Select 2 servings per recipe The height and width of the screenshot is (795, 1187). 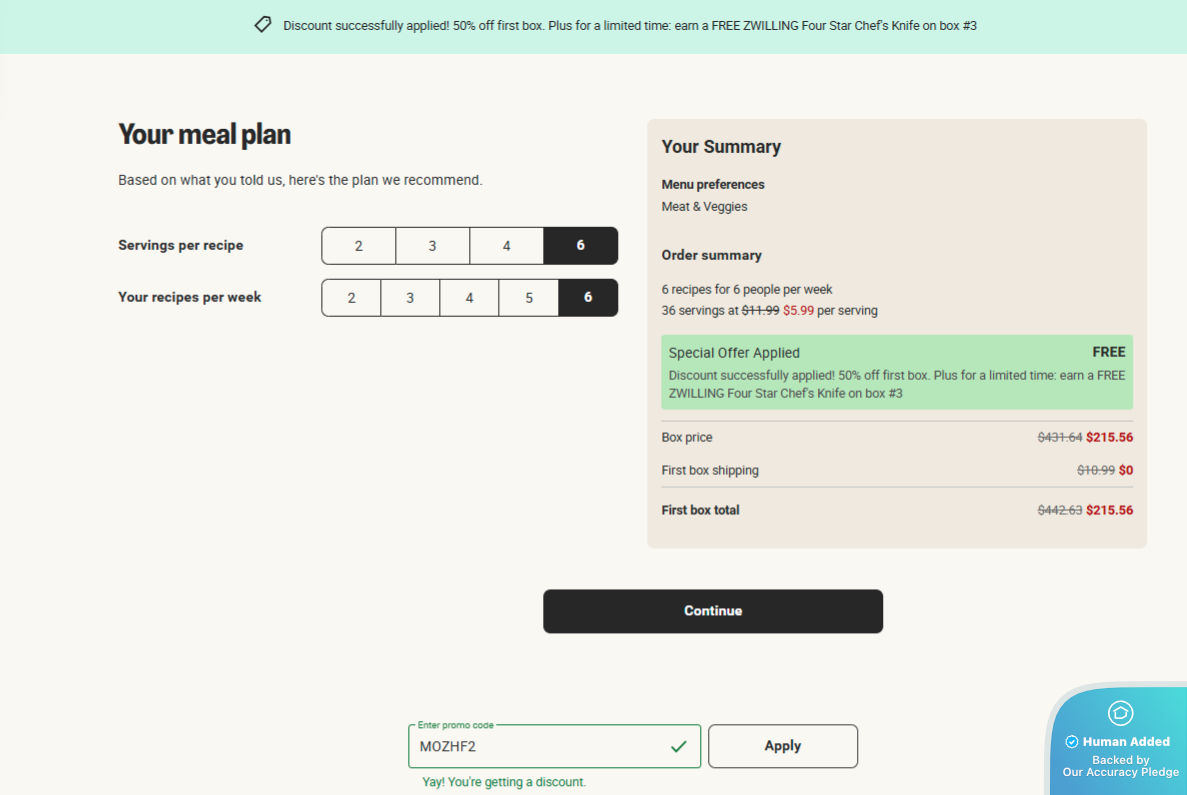[358, 246]
